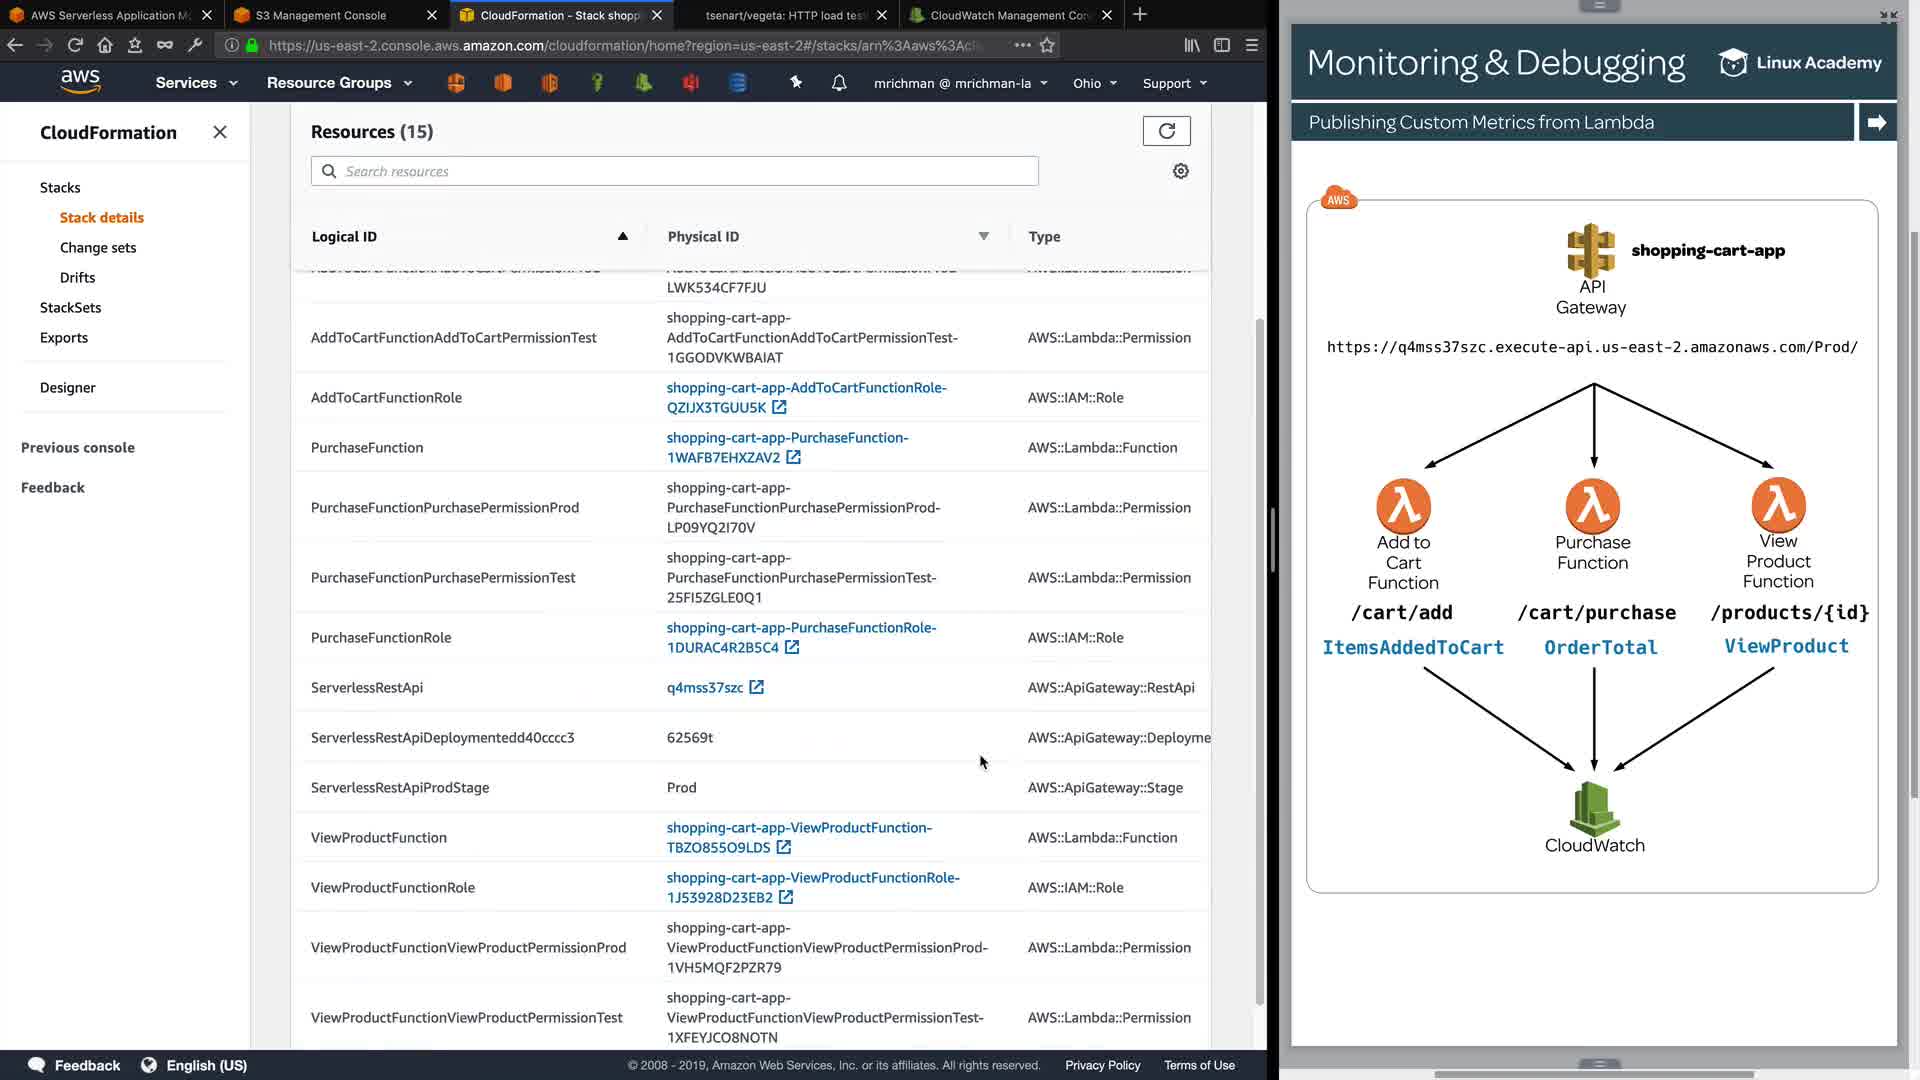1920x1080 pixels.
Task: Open external link icon next to q4mss37szc
Action: 757,688
